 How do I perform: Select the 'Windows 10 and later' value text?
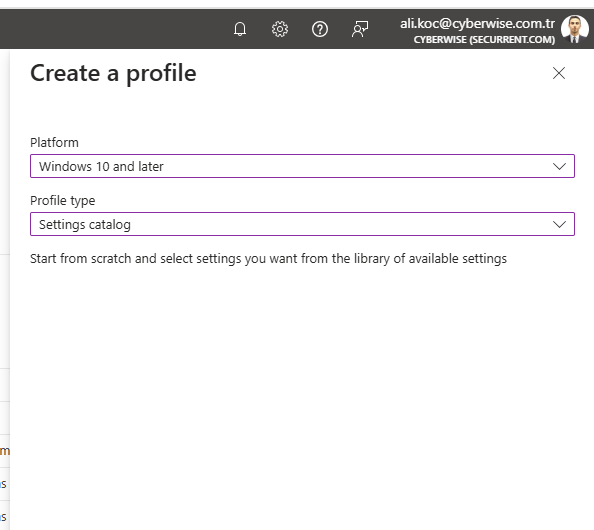[x=101, y=166]
